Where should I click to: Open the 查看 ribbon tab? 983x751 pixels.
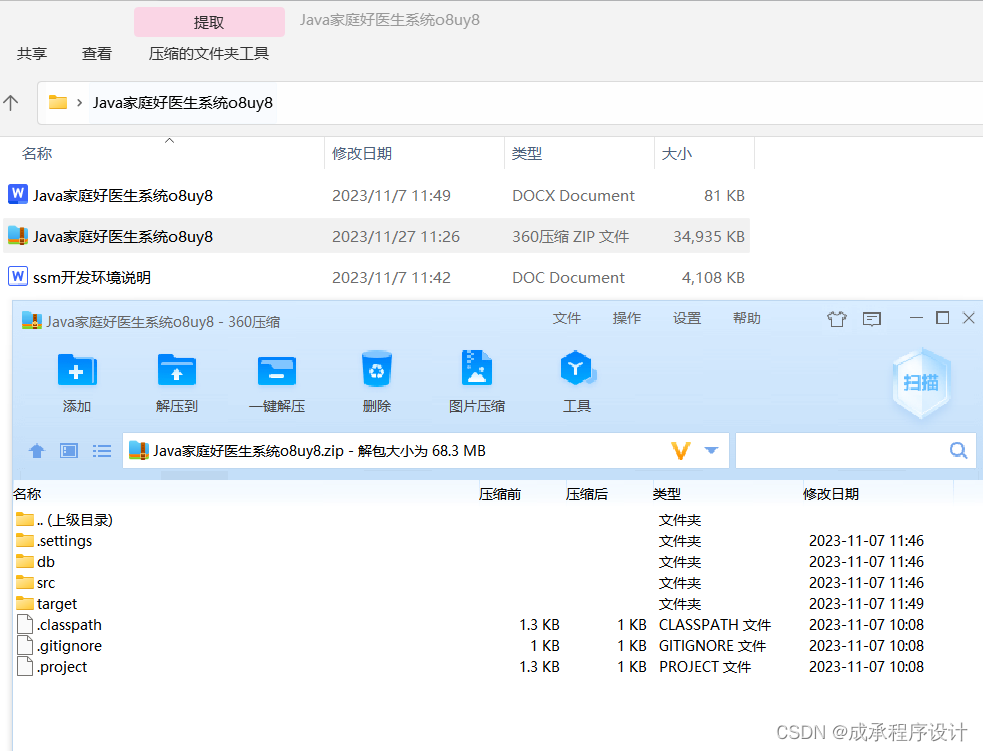[97, 54]
